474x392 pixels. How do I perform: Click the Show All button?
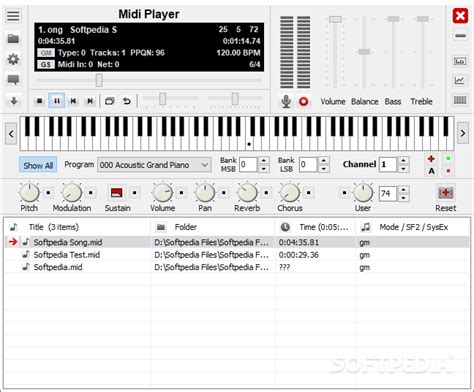tap(38, 165)
